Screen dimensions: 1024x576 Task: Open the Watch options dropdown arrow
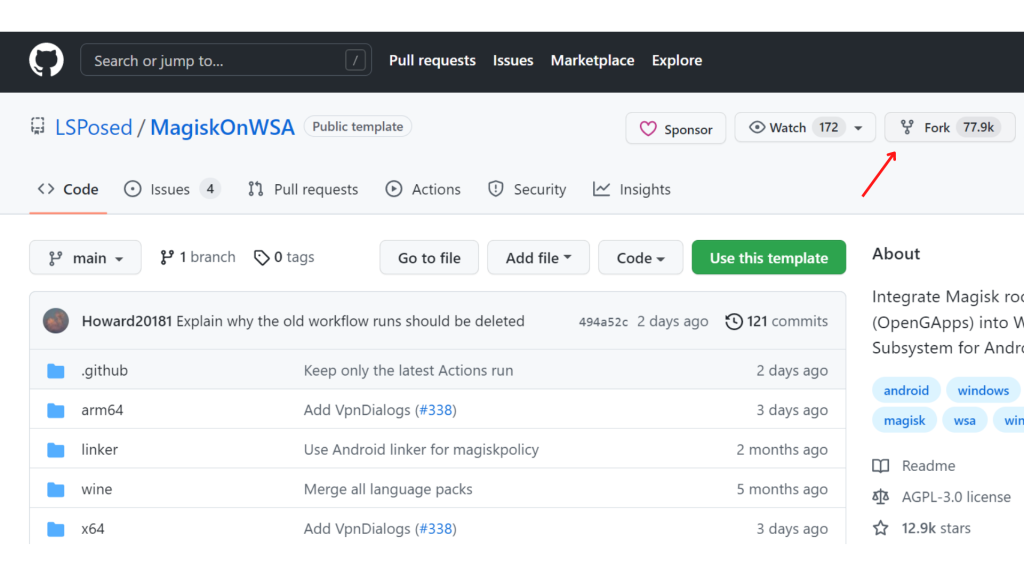858,128
